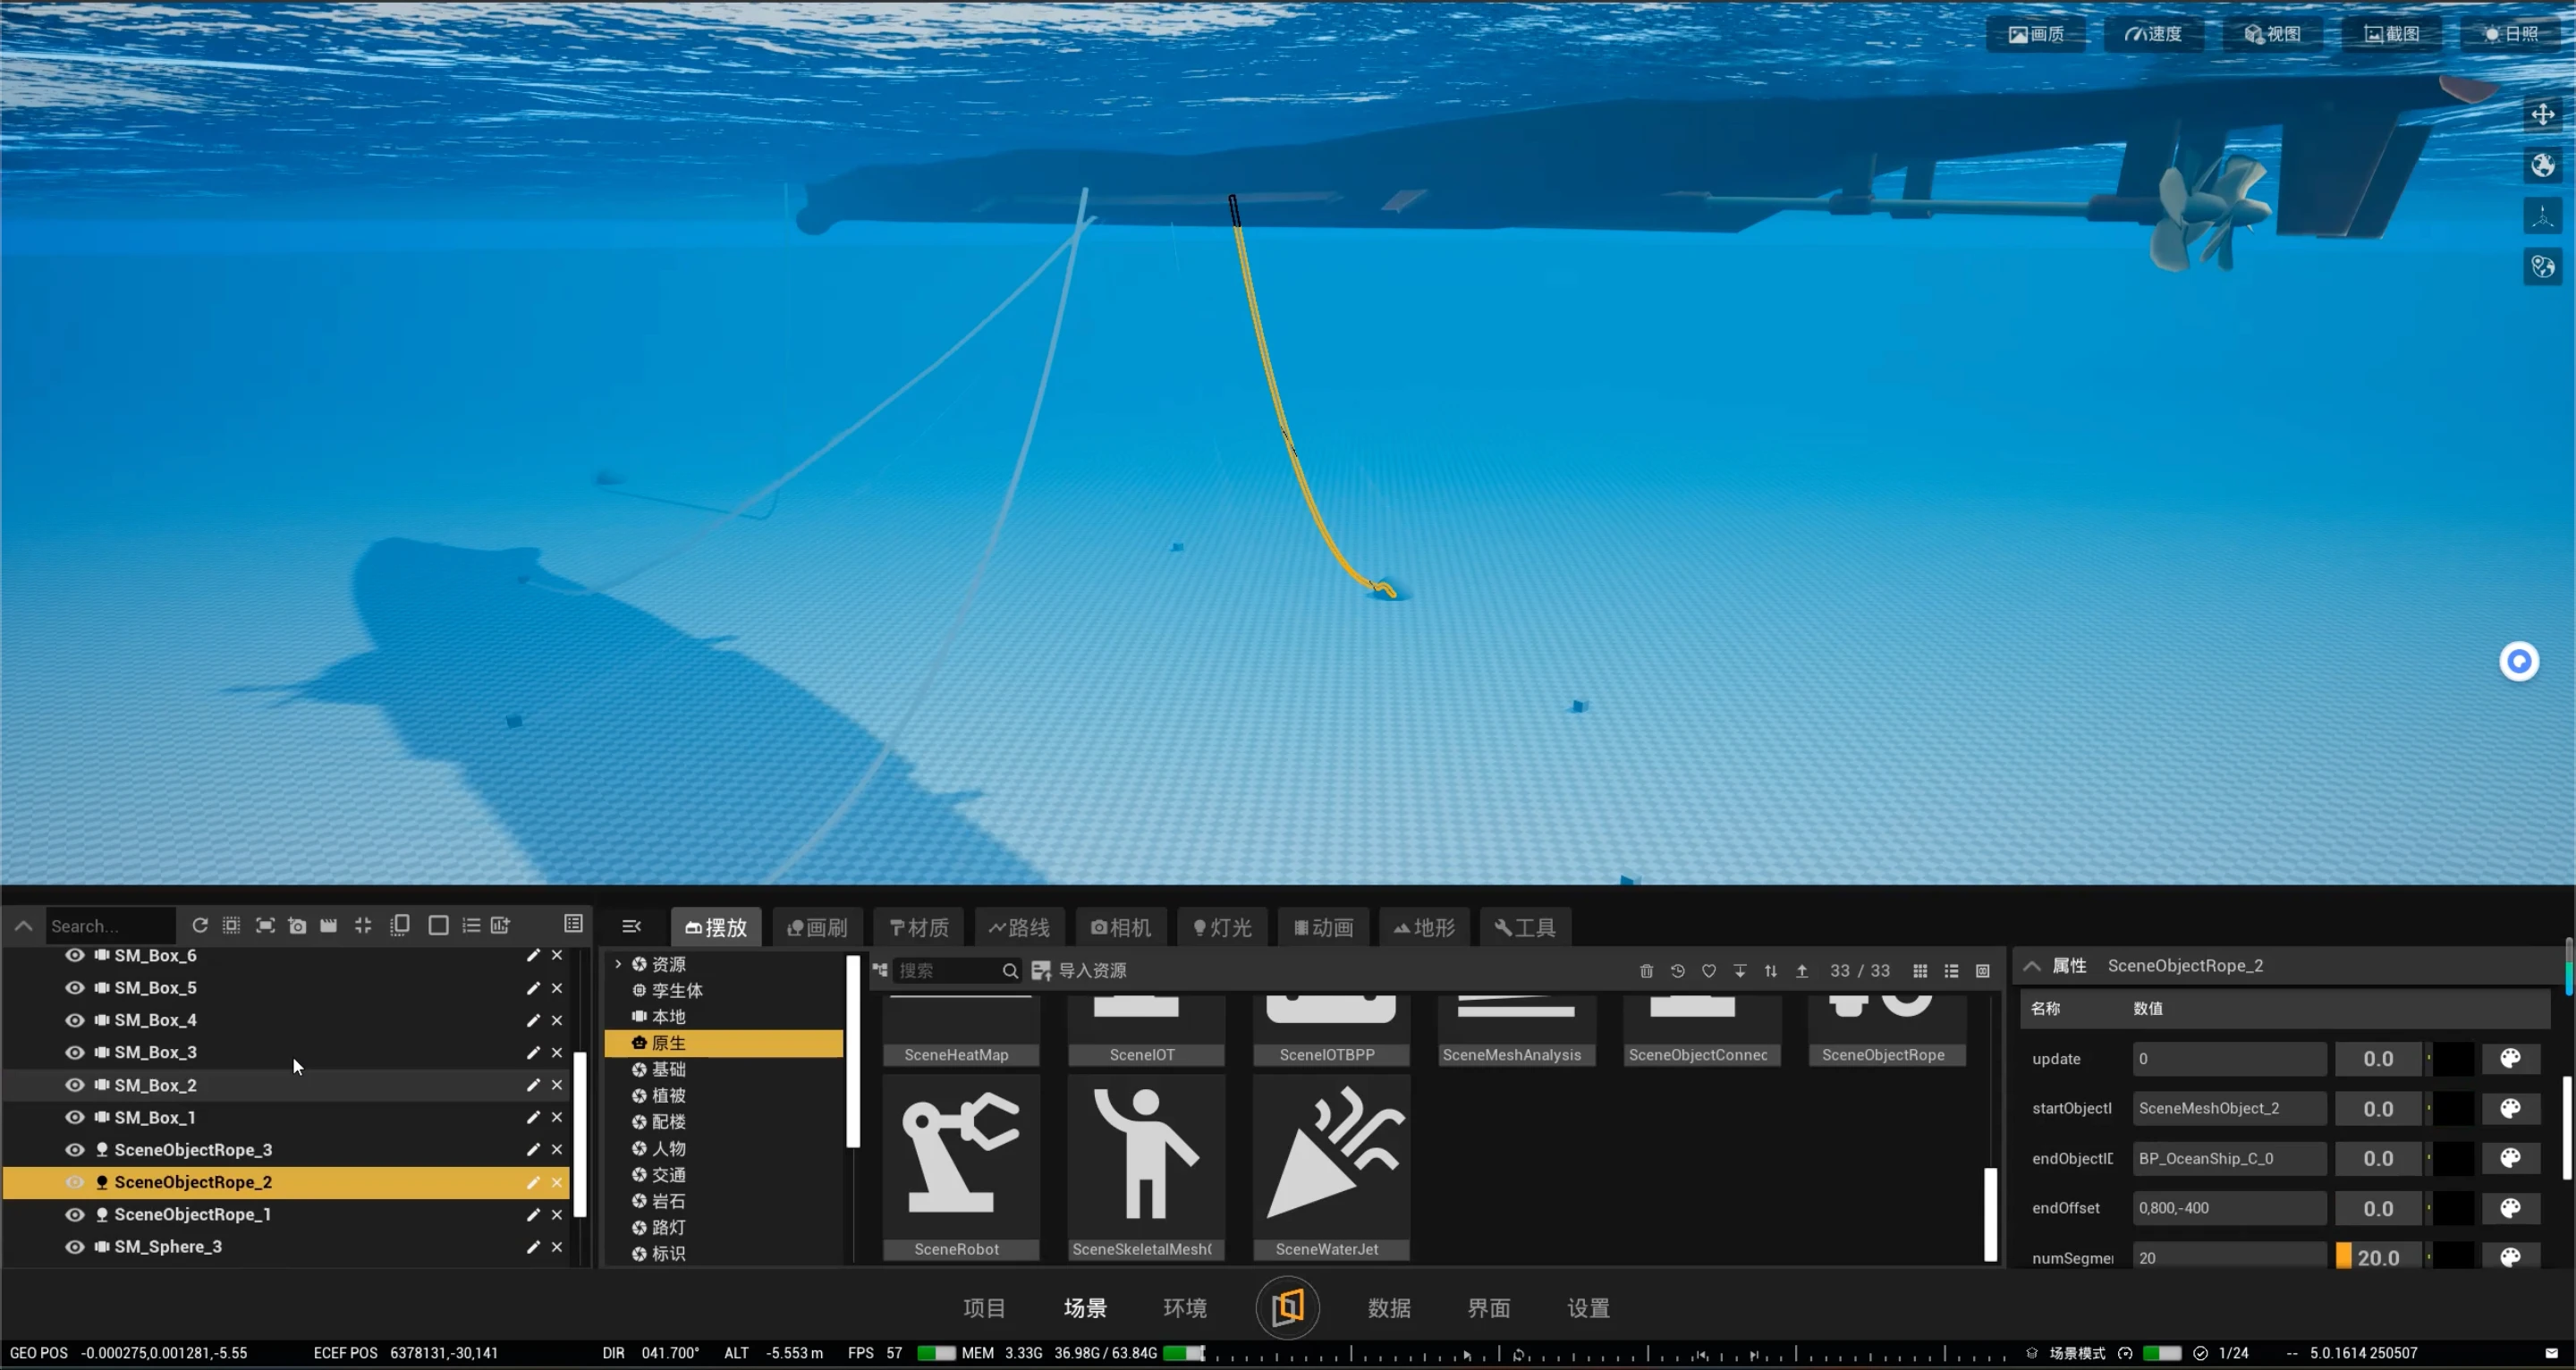Viewport: 2576px width, 1370px height.
Task: Switch asset browser to grid view icon
Action: [1919, 970]
